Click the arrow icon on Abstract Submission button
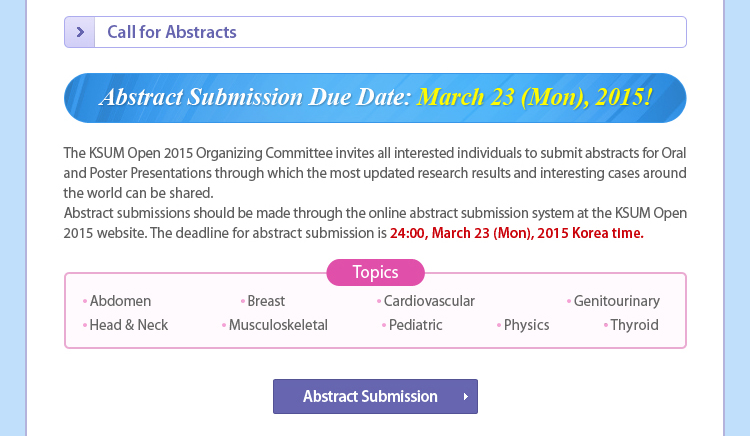750x436 pixels. 465,396
